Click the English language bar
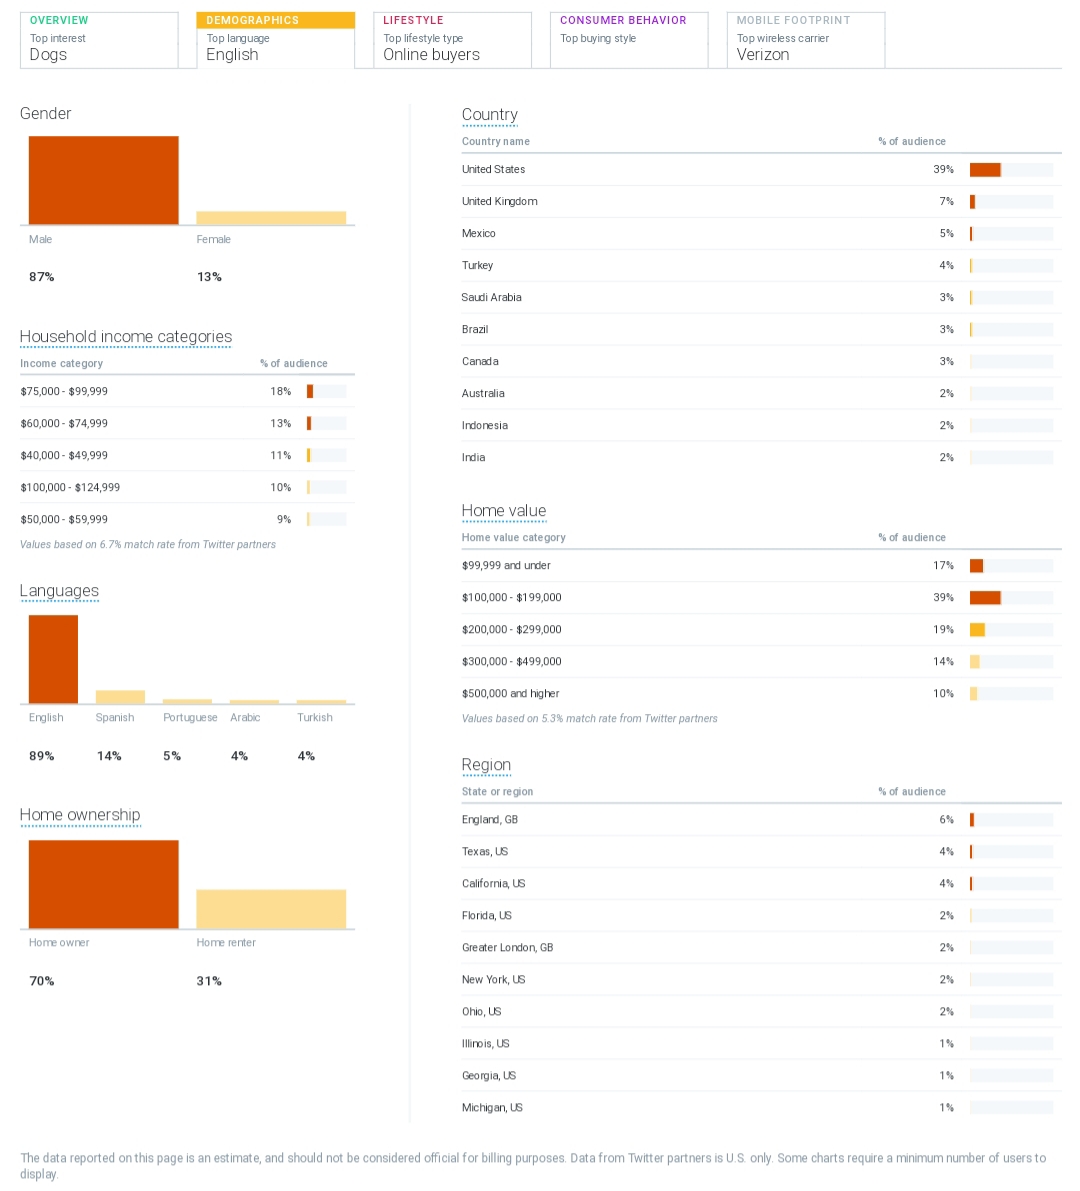The image size is (1080, 1191). (x=53, y=659)
